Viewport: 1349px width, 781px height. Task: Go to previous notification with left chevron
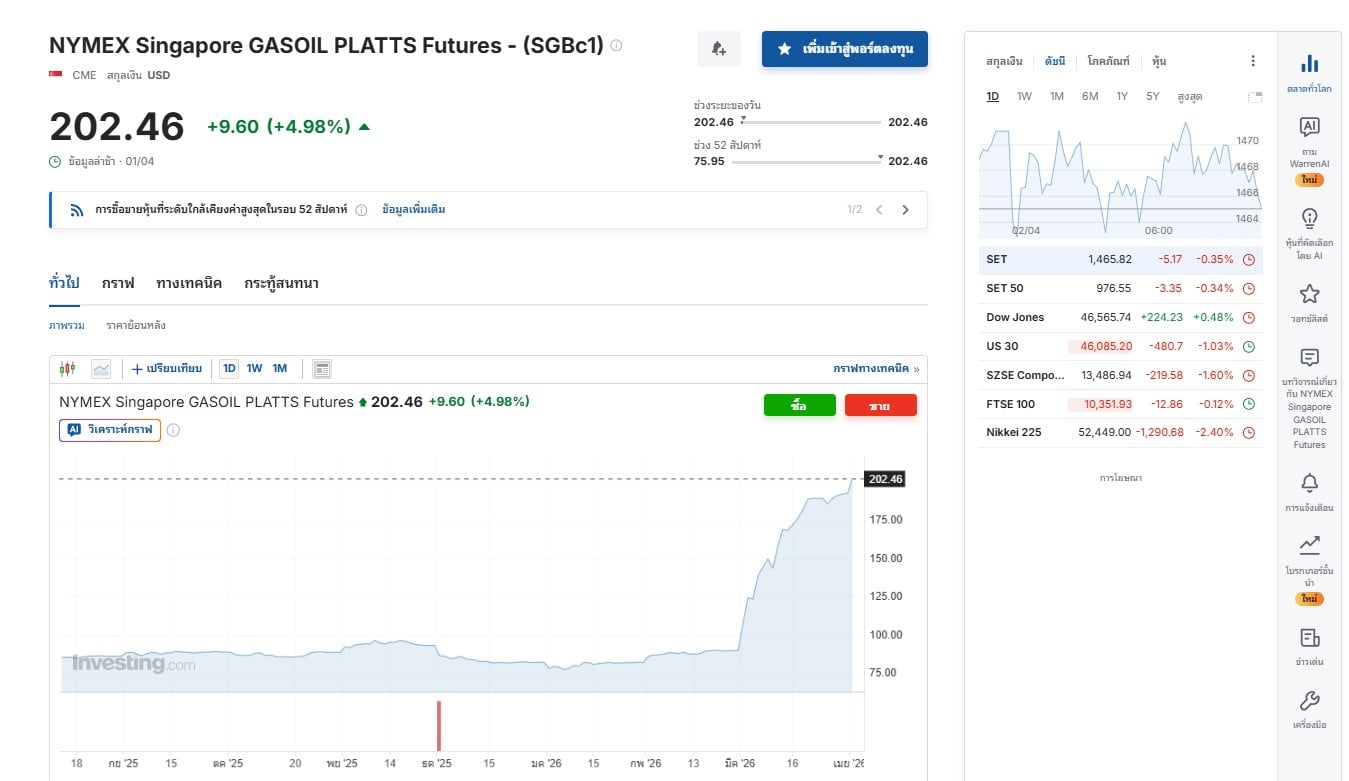(879, 210)
